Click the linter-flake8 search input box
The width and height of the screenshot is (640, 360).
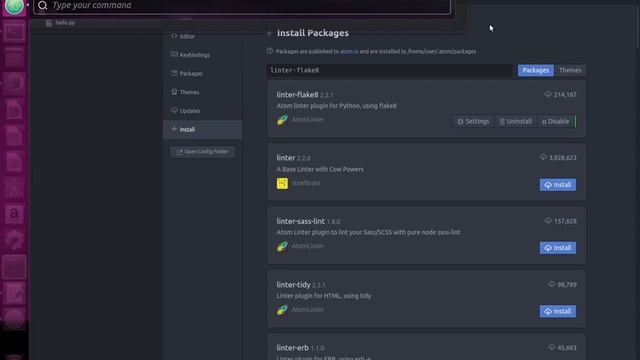tap(390, 70)
